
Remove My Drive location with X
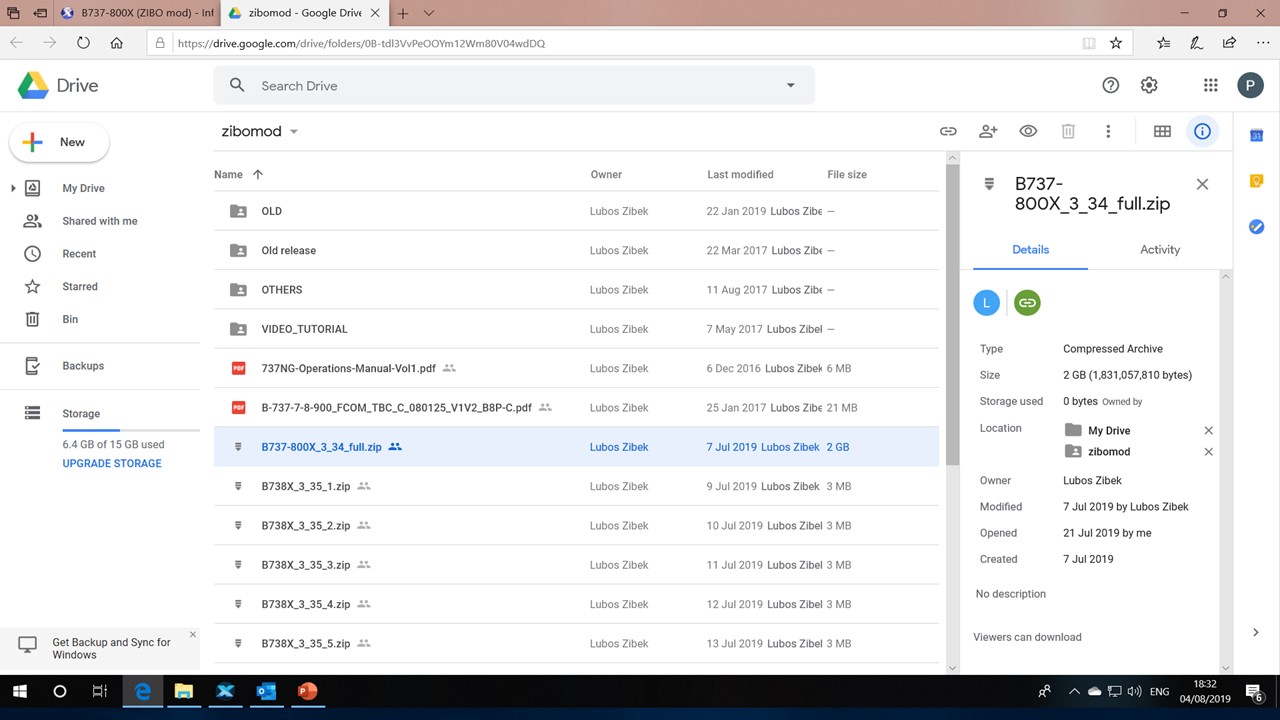click(x=1208, y=430)
